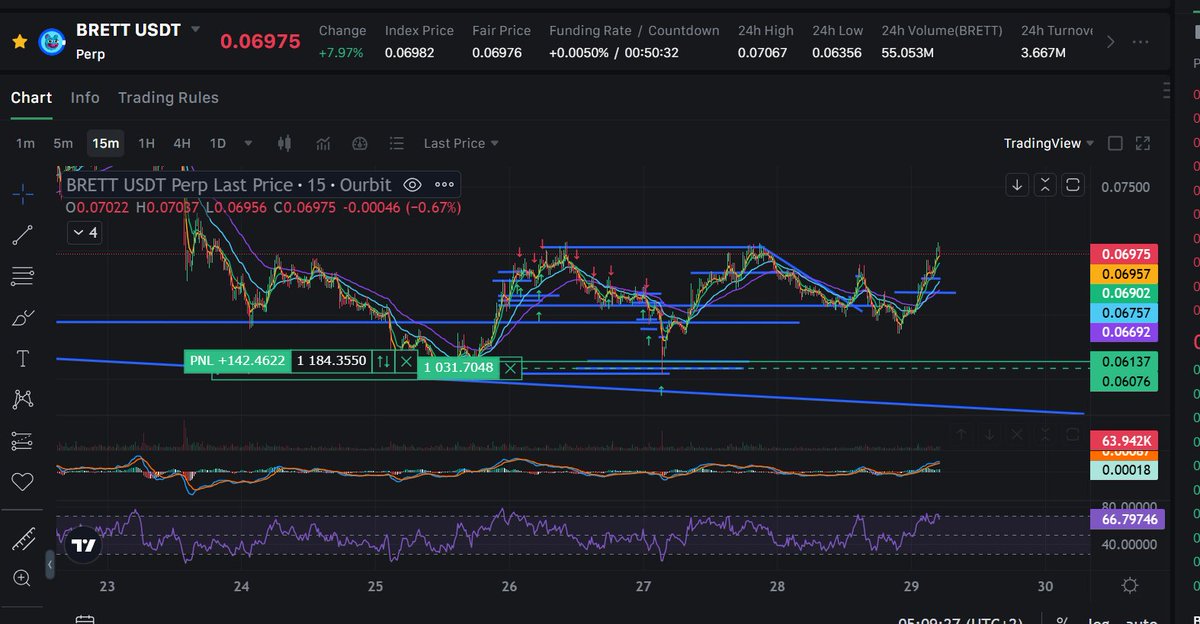Click the 0.06076 green price label
The height and width of the screenshot is (624, 1200).
(x=1125, y=381)
